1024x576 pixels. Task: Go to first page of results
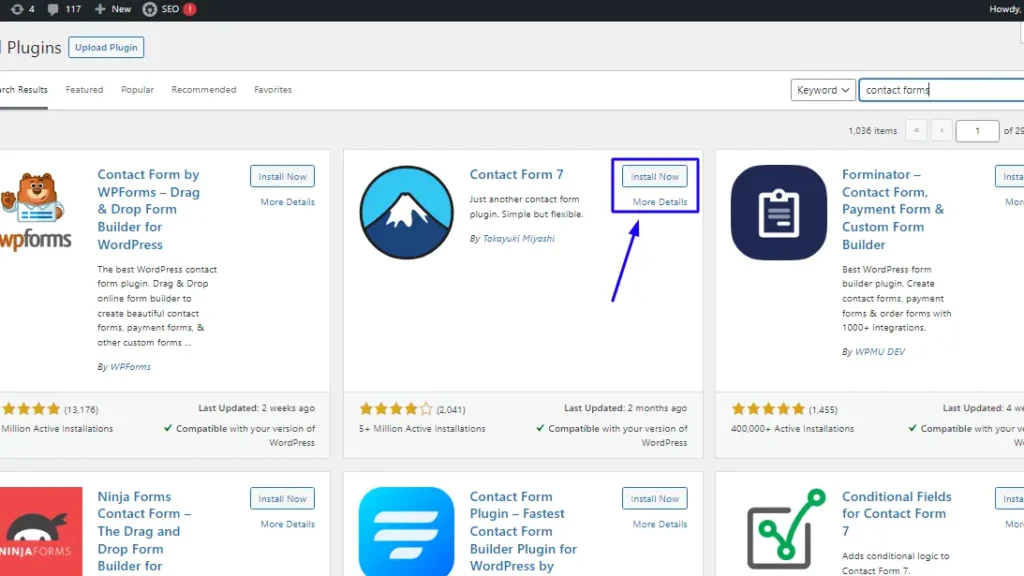[x=916, y=131]
